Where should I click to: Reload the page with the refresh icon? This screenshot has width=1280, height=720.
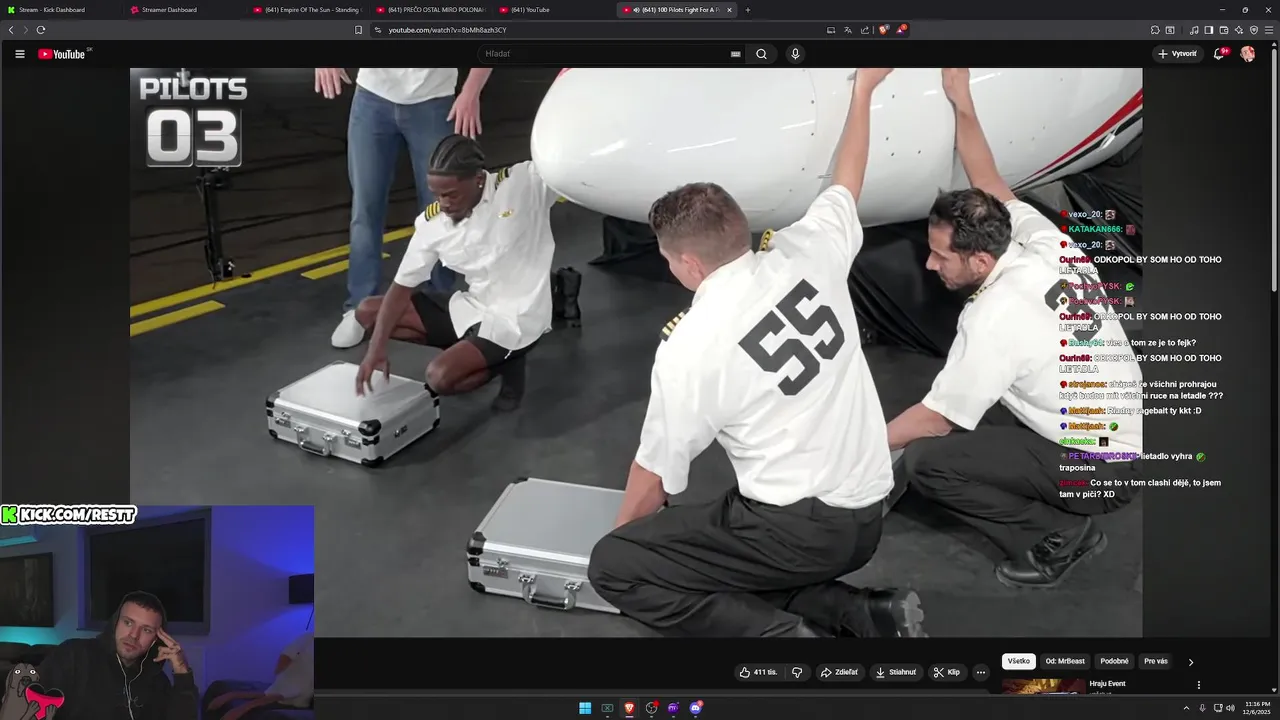pyautogui.click(x=41, y=30)
